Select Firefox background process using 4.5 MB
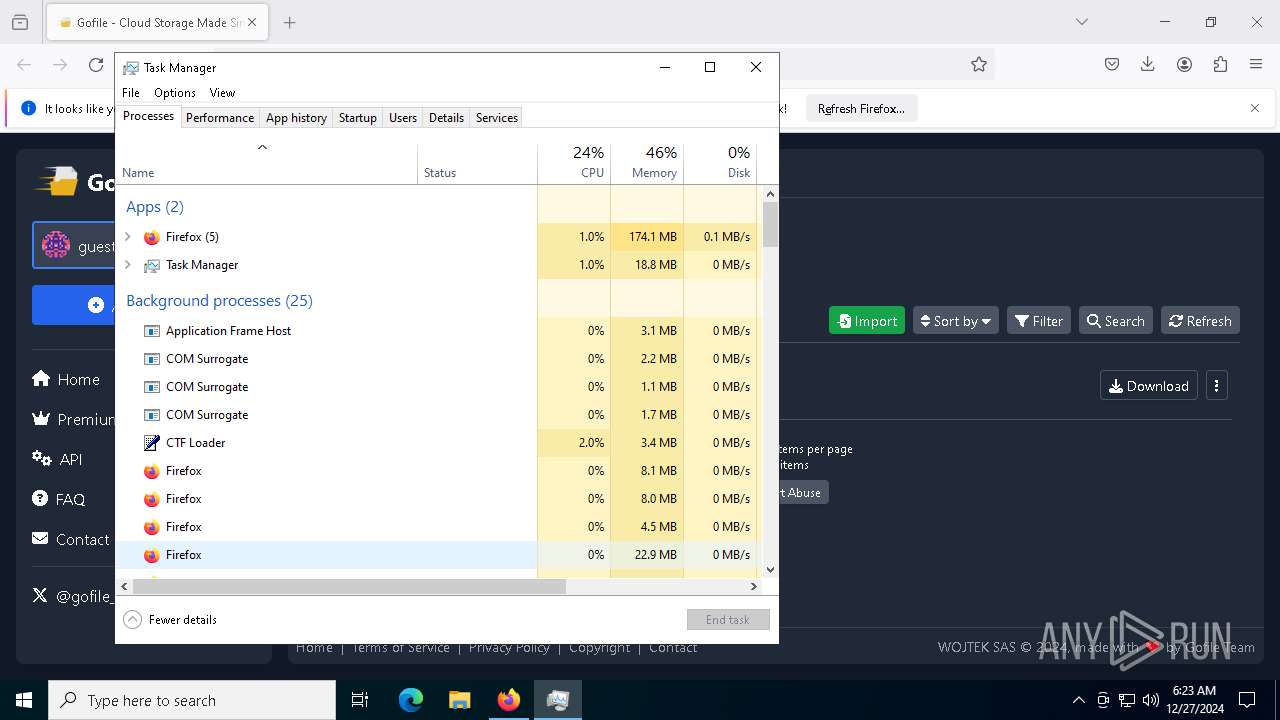 [x=436, y=527]
